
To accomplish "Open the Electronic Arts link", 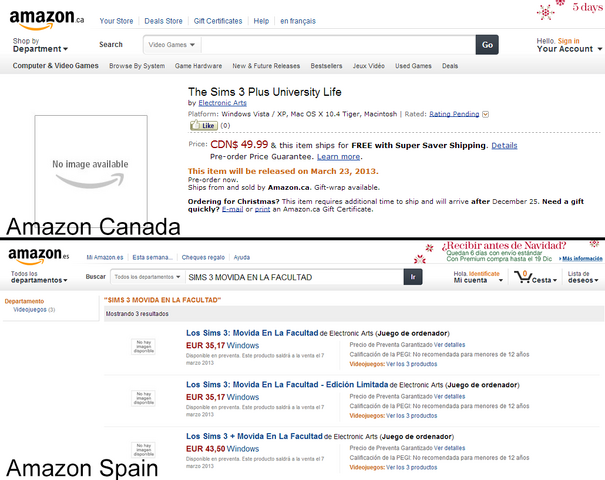I will 222,103.
